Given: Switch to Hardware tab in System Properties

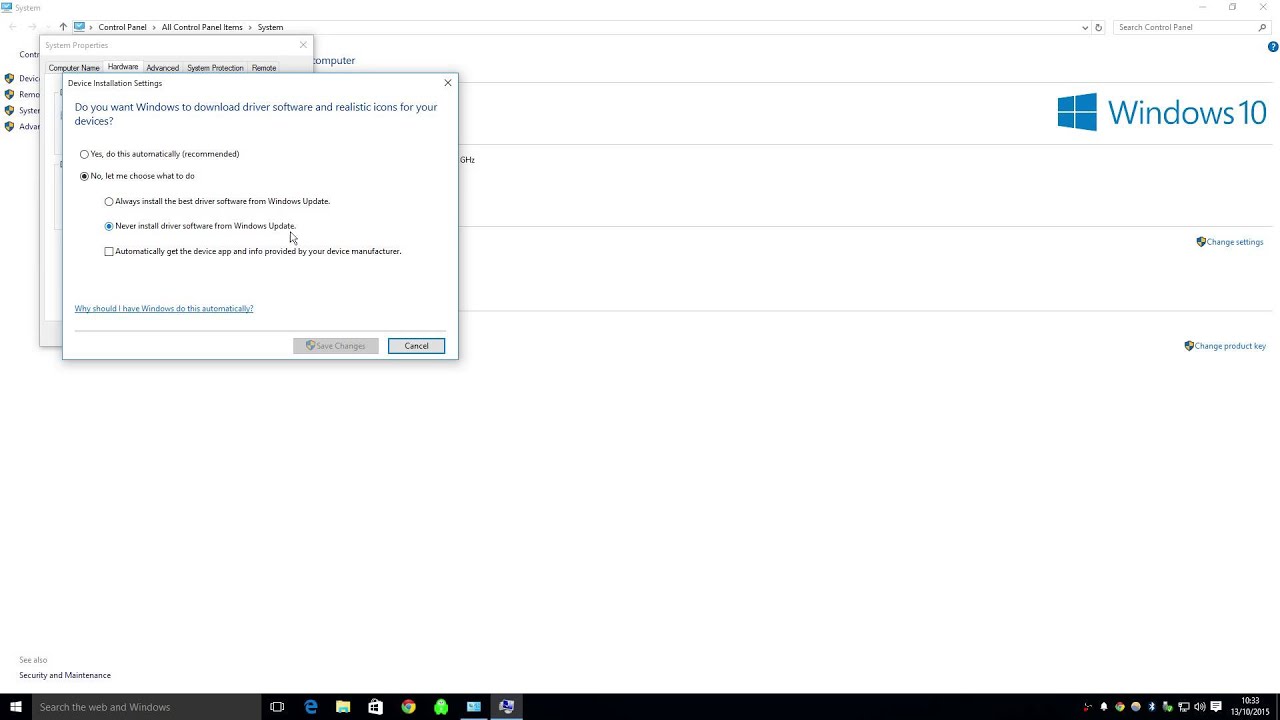Looking at the screenshot, I should click(123, 67).
